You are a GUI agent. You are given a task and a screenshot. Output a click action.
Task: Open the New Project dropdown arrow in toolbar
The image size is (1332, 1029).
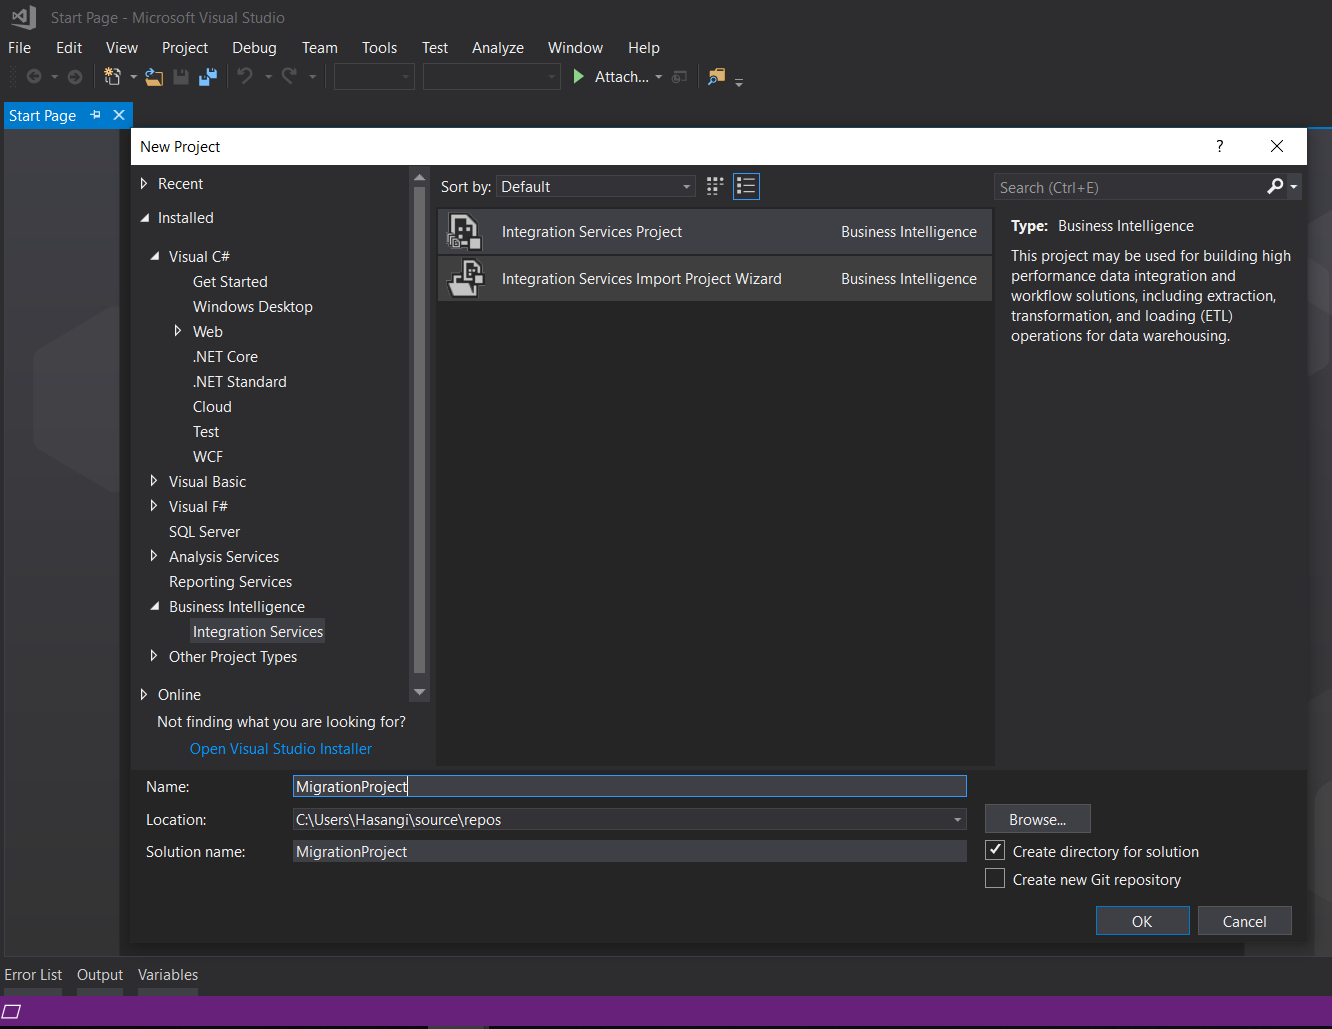pyautogui.click(x=133, y=77)
